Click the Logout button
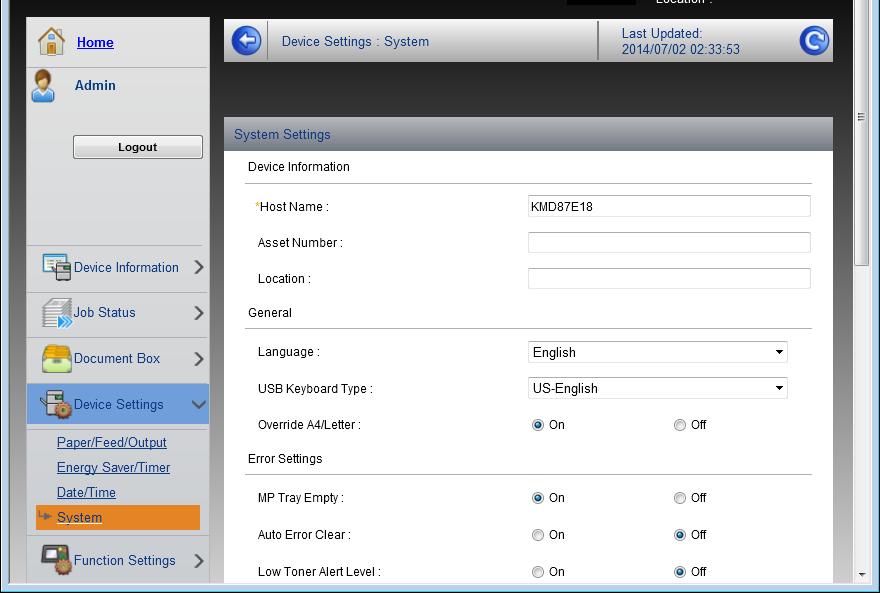Image resolution: width=880 pixels, height=593 pixels. [x=138, y=147]
